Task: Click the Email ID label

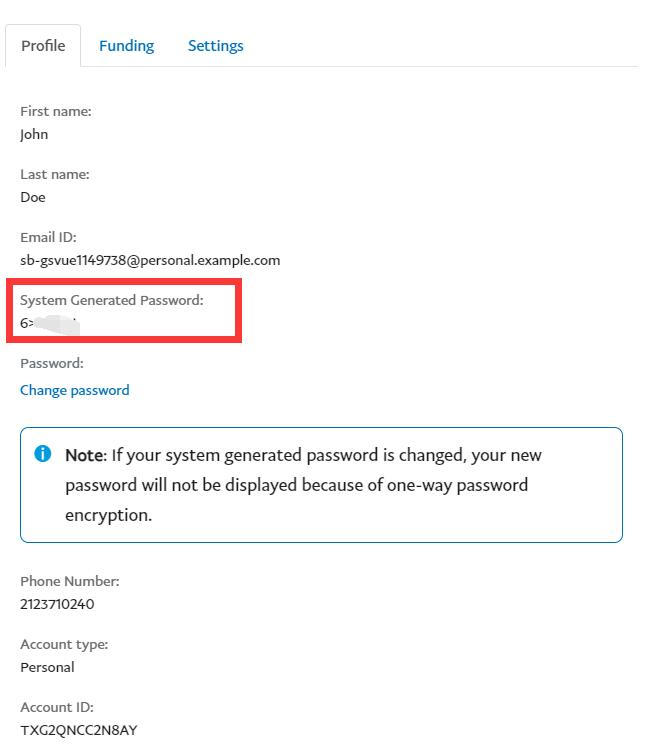Action: 48,237
